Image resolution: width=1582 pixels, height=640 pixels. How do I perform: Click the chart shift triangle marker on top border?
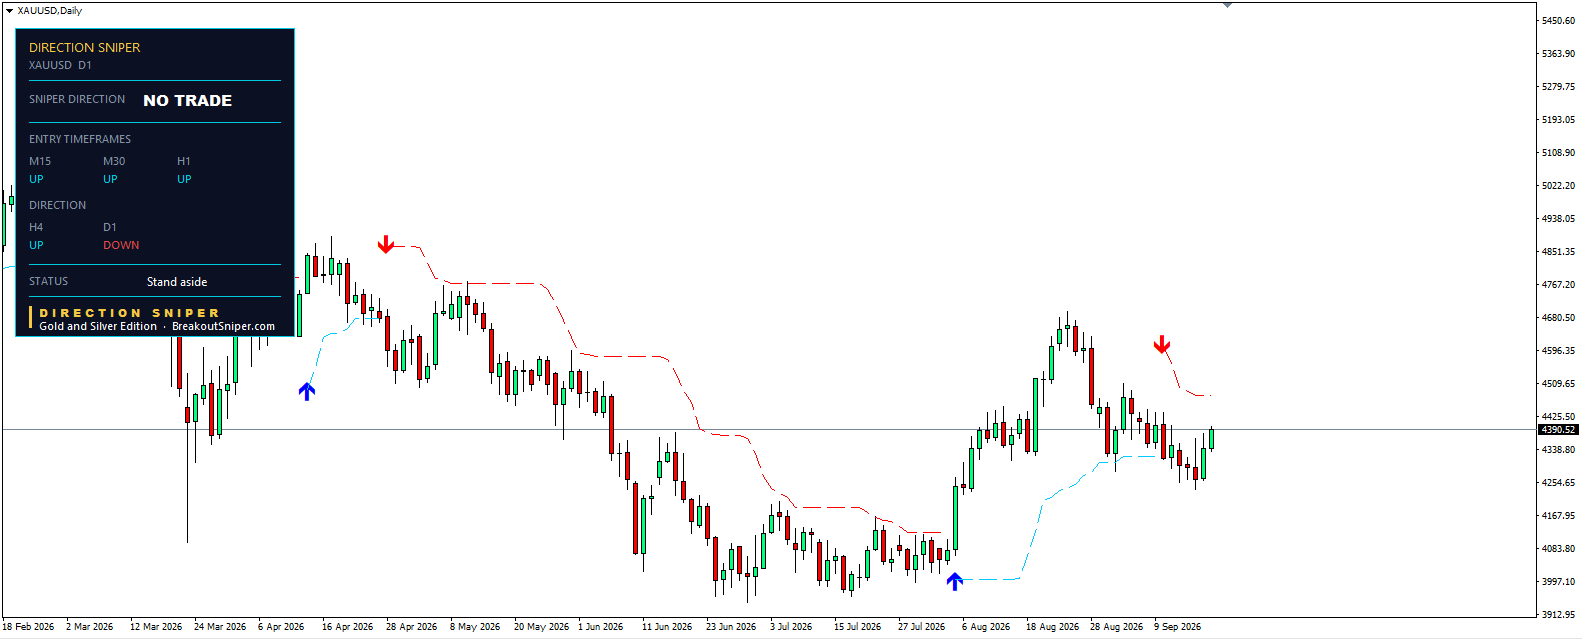pyautogui.click(x=1227, y=5)
